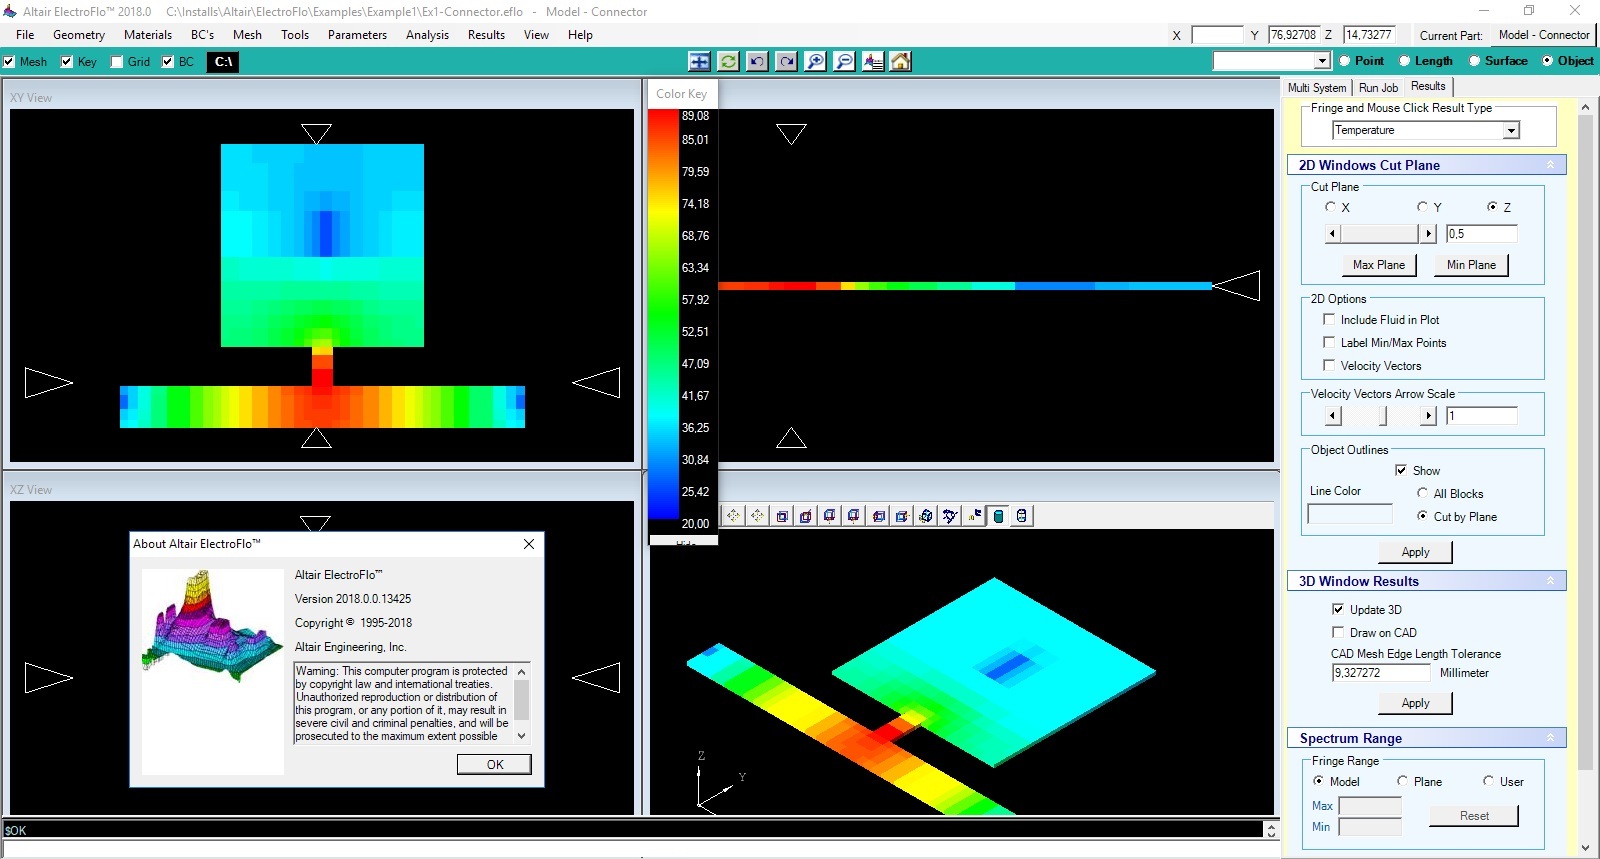Click the home view icon

pyautogui.click(x=901, y=61)
